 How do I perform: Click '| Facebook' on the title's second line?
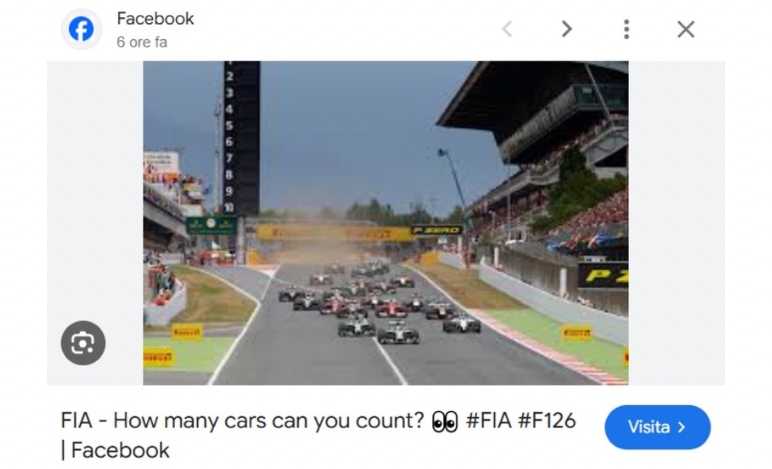click(115, 450)
